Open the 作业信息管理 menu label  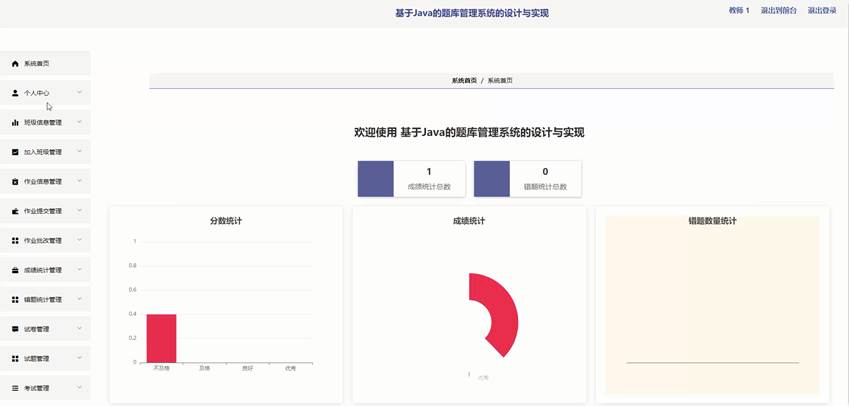[43, 182]
